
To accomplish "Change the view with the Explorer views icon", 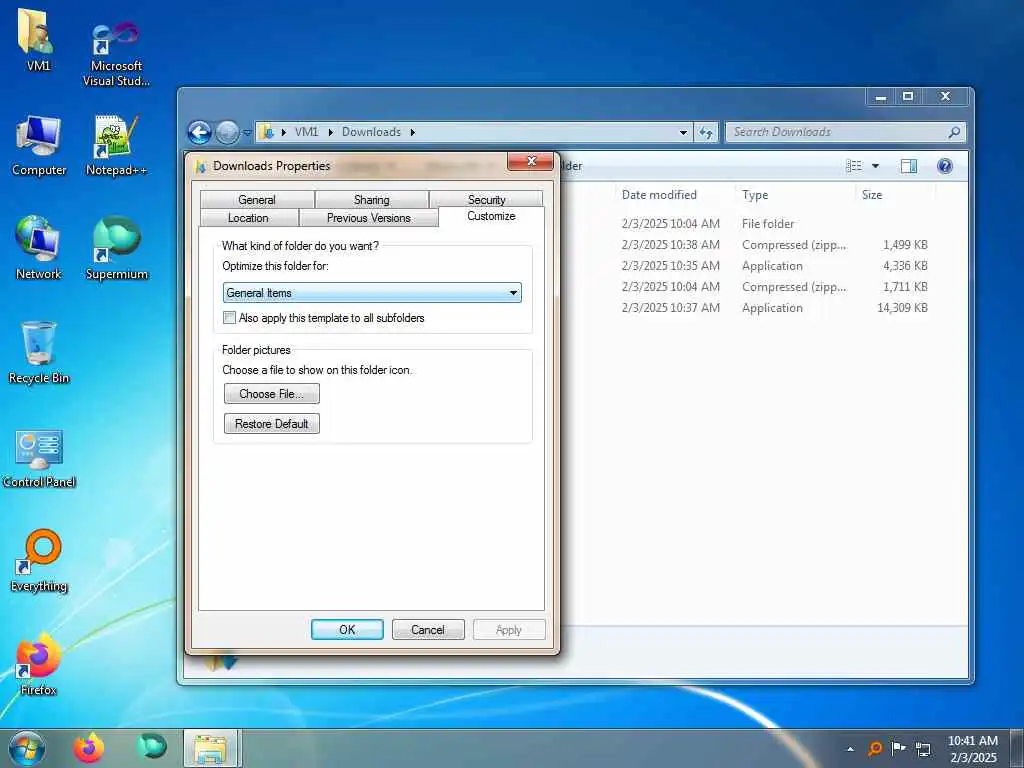I will 854,166.
